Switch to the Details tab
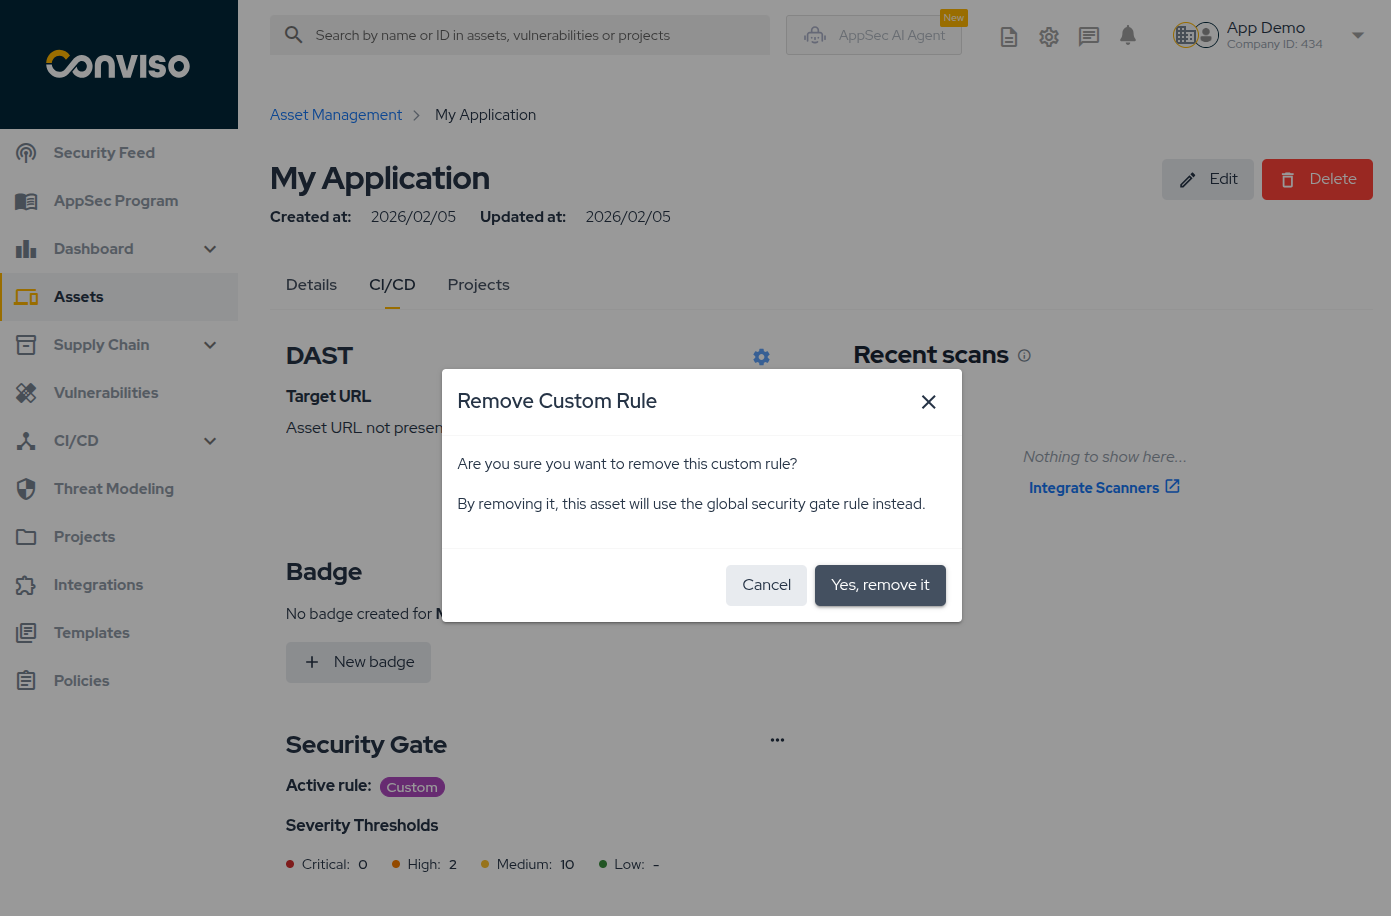 click(311, 285)
